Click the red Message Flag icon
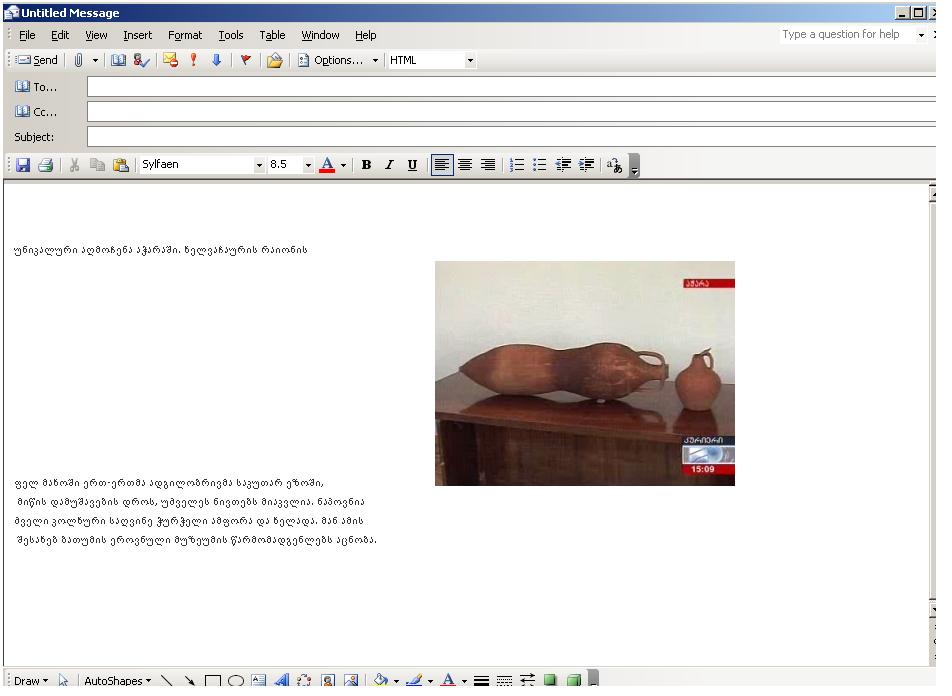952x696 pixels. pyautogui.click(x=245, y=60)
